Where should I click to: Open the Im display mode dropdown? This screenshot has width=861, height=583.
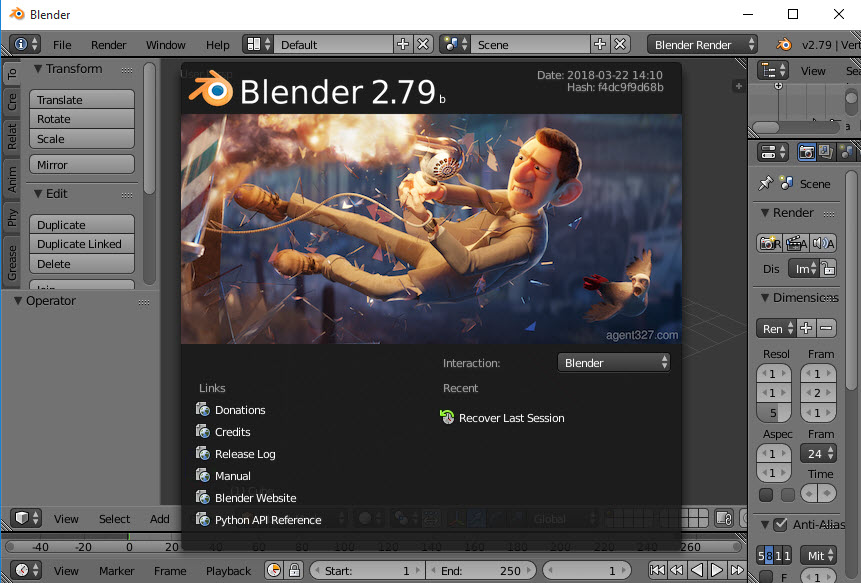[804, 268]
